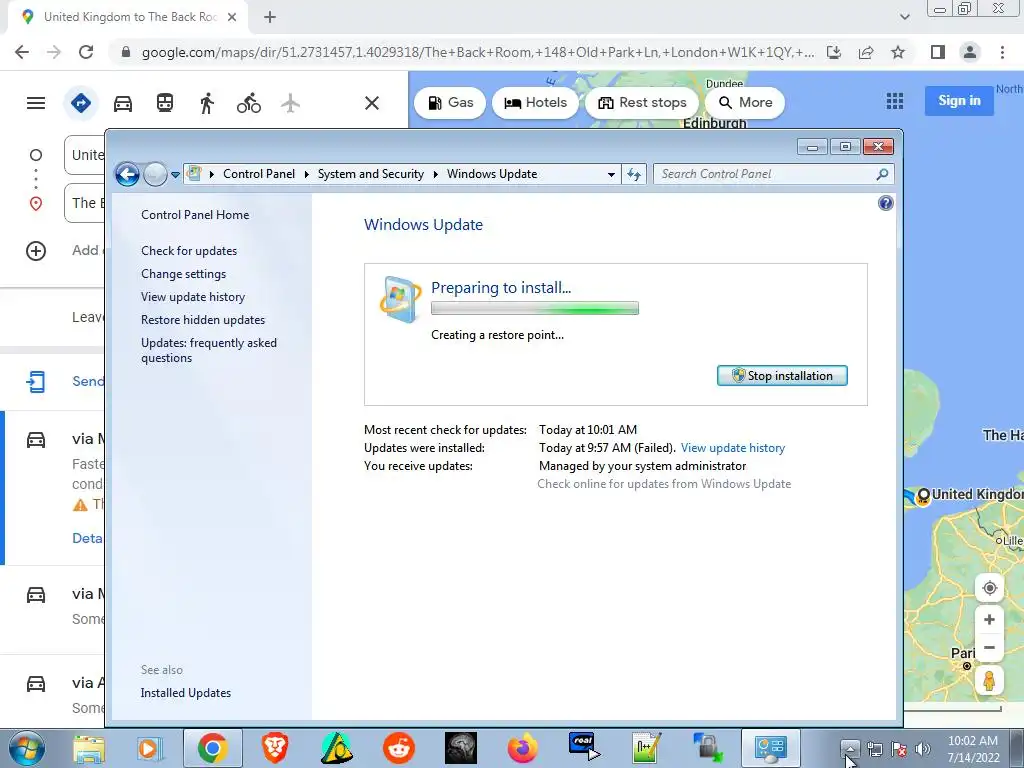This screenshot has height=768, width=1024.
Task: Bookmark this page with the star icon
Action: [x=898, y=52]
